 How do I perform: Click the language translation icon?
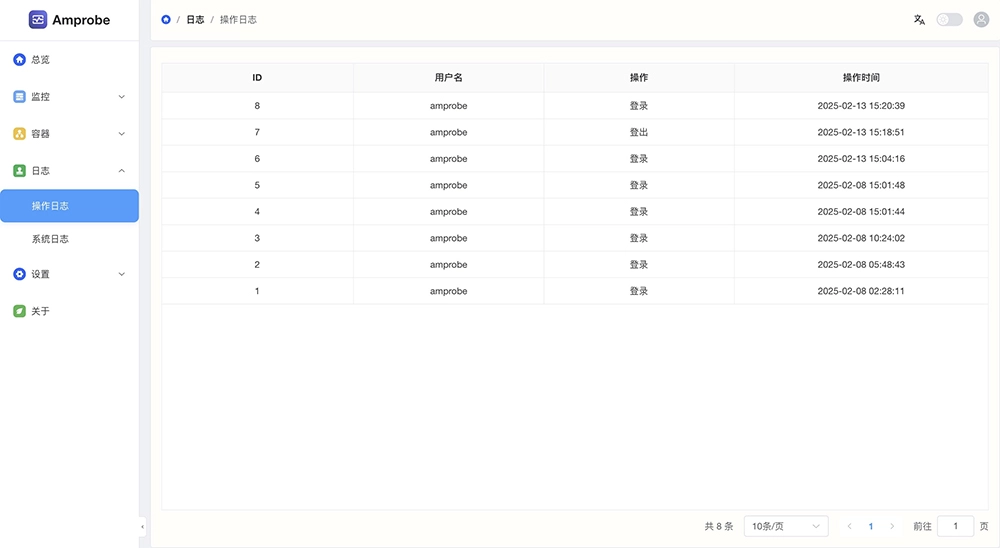919,20
